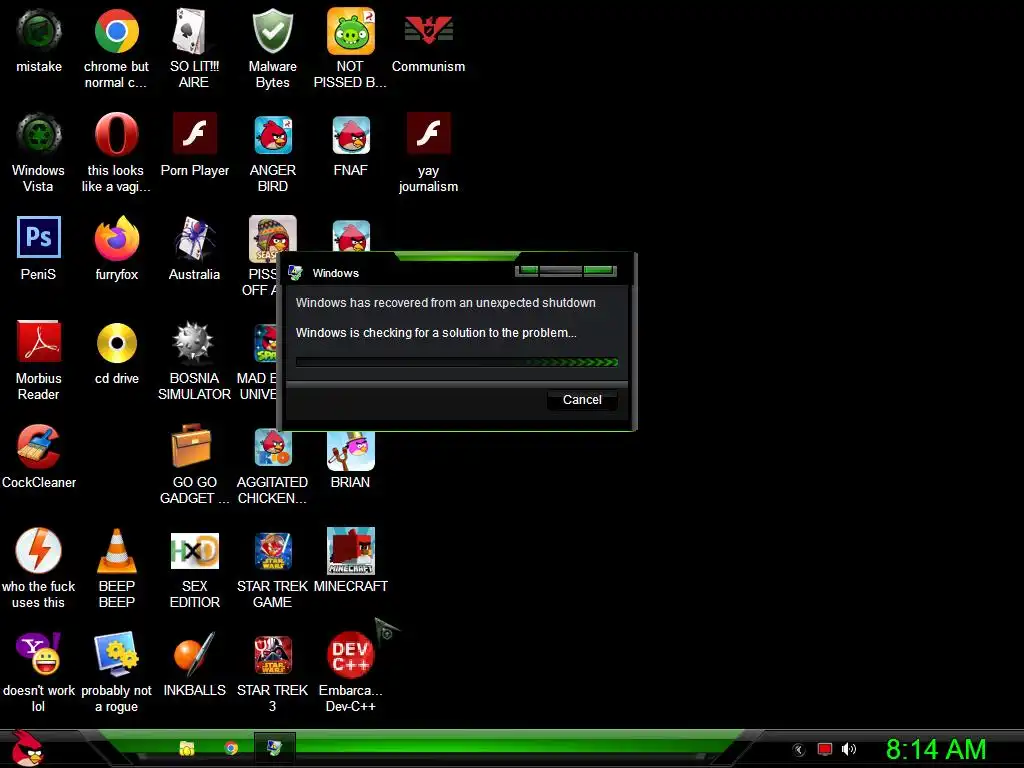Open the volume speaker tray icon
The image size is (1024, 768).
[848, 749]
